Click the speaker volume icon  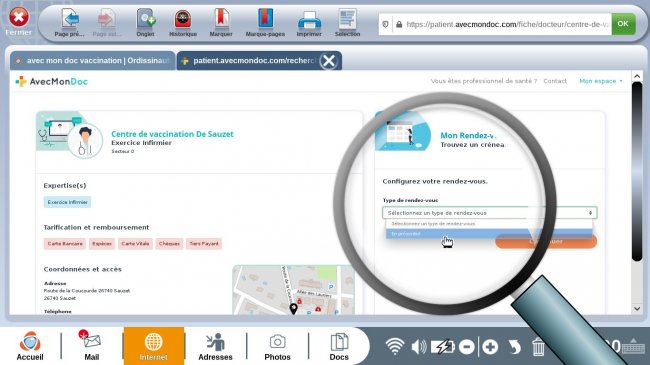coord(419,346)
